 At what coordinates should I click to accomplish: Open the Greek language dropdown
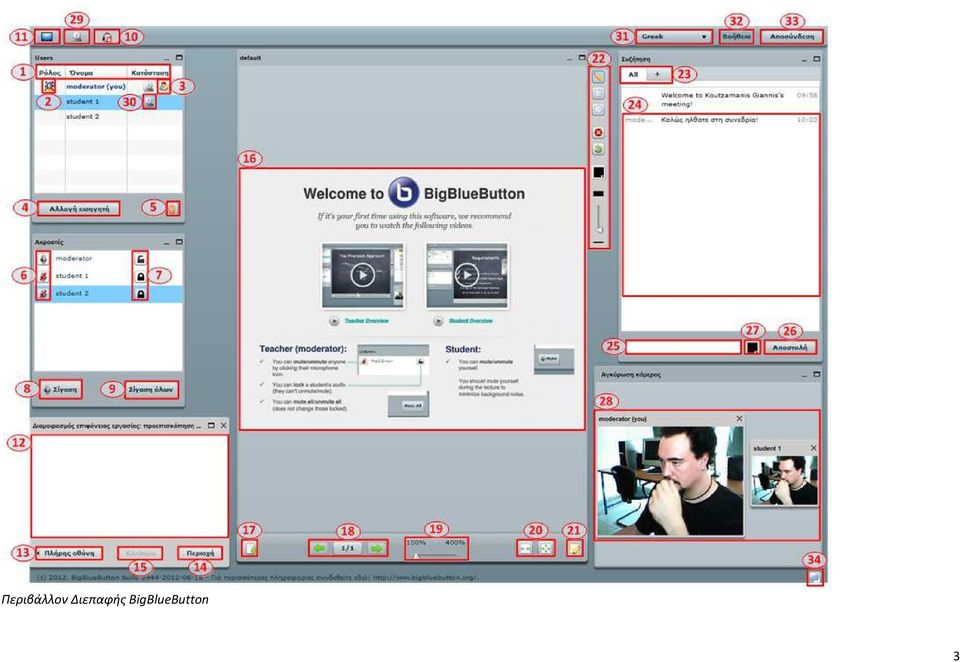[x=673, y=37]
